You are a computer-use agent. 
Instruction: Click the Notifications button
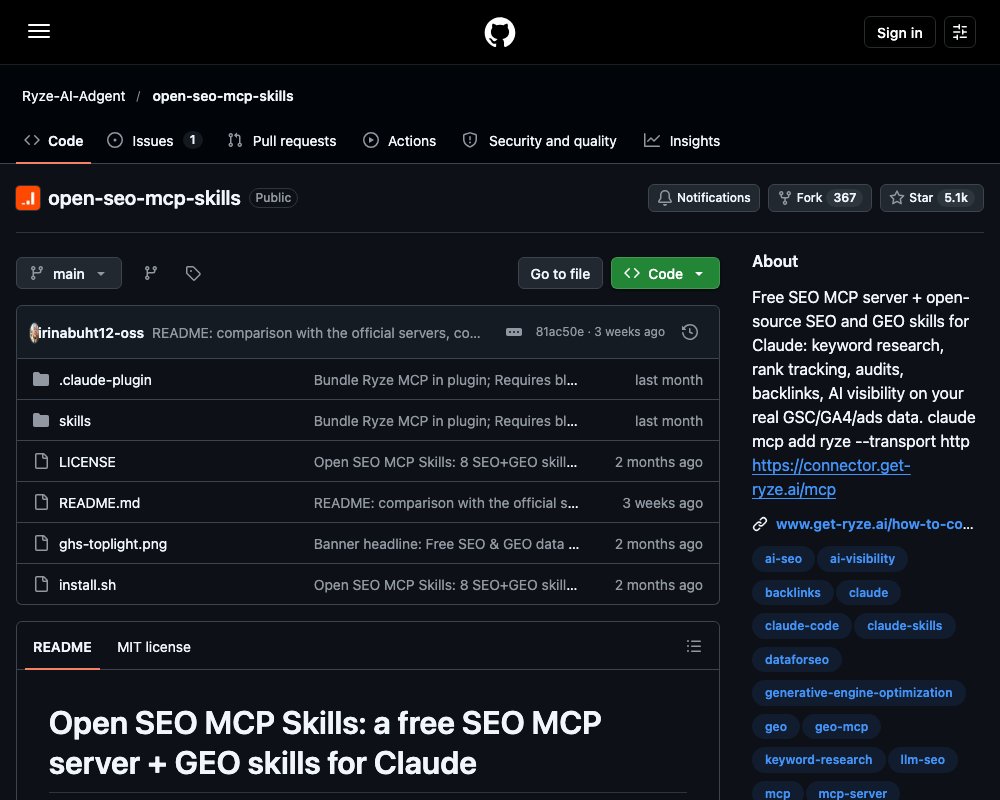point(703,198)
